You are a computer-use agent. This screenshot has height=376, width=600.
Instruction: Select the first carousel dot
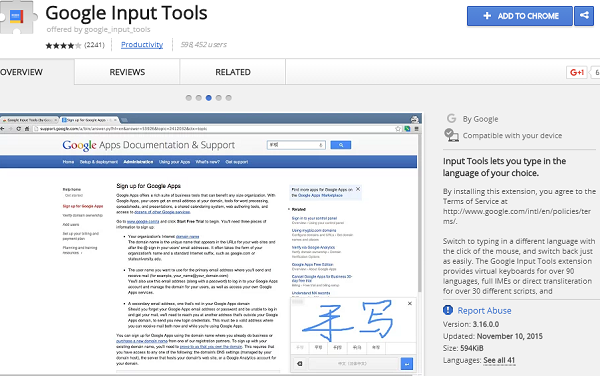coord(189,98)
